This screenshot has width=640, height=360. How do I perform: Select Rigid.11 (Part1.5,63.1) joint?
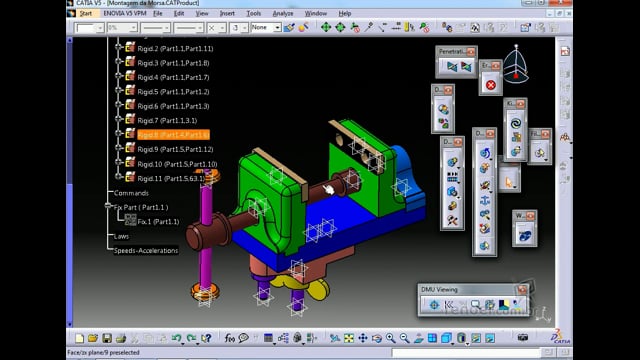(171, 178)
